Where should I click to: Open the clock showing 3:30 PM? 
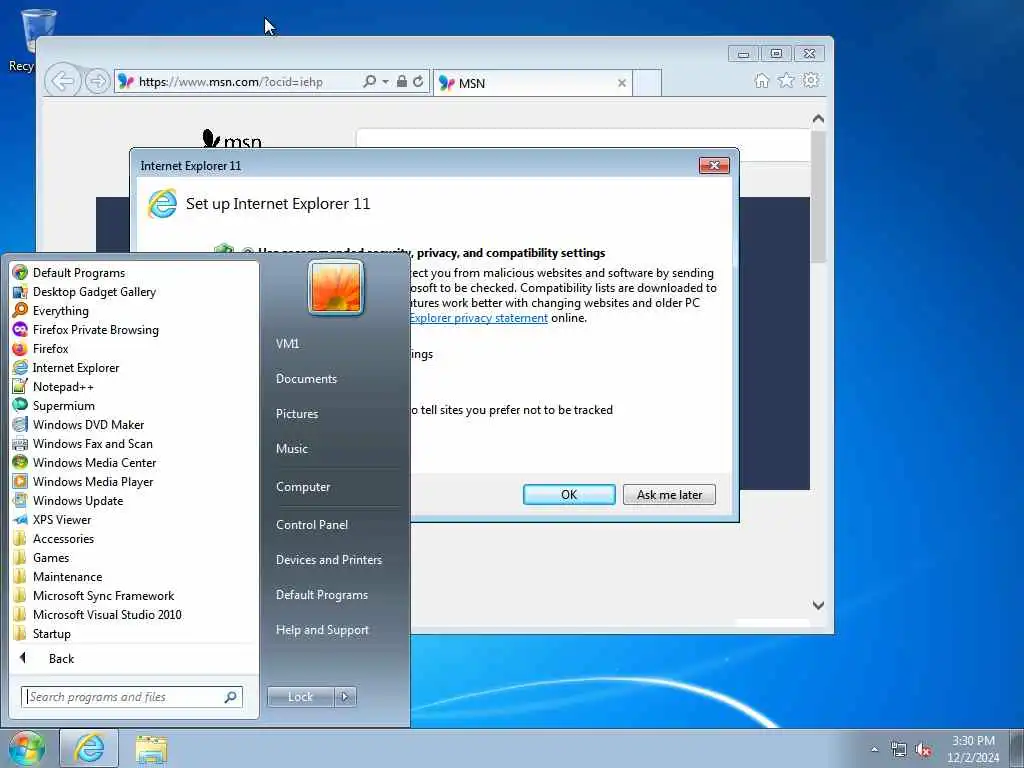pyautogui.click(x=973, y=749)
